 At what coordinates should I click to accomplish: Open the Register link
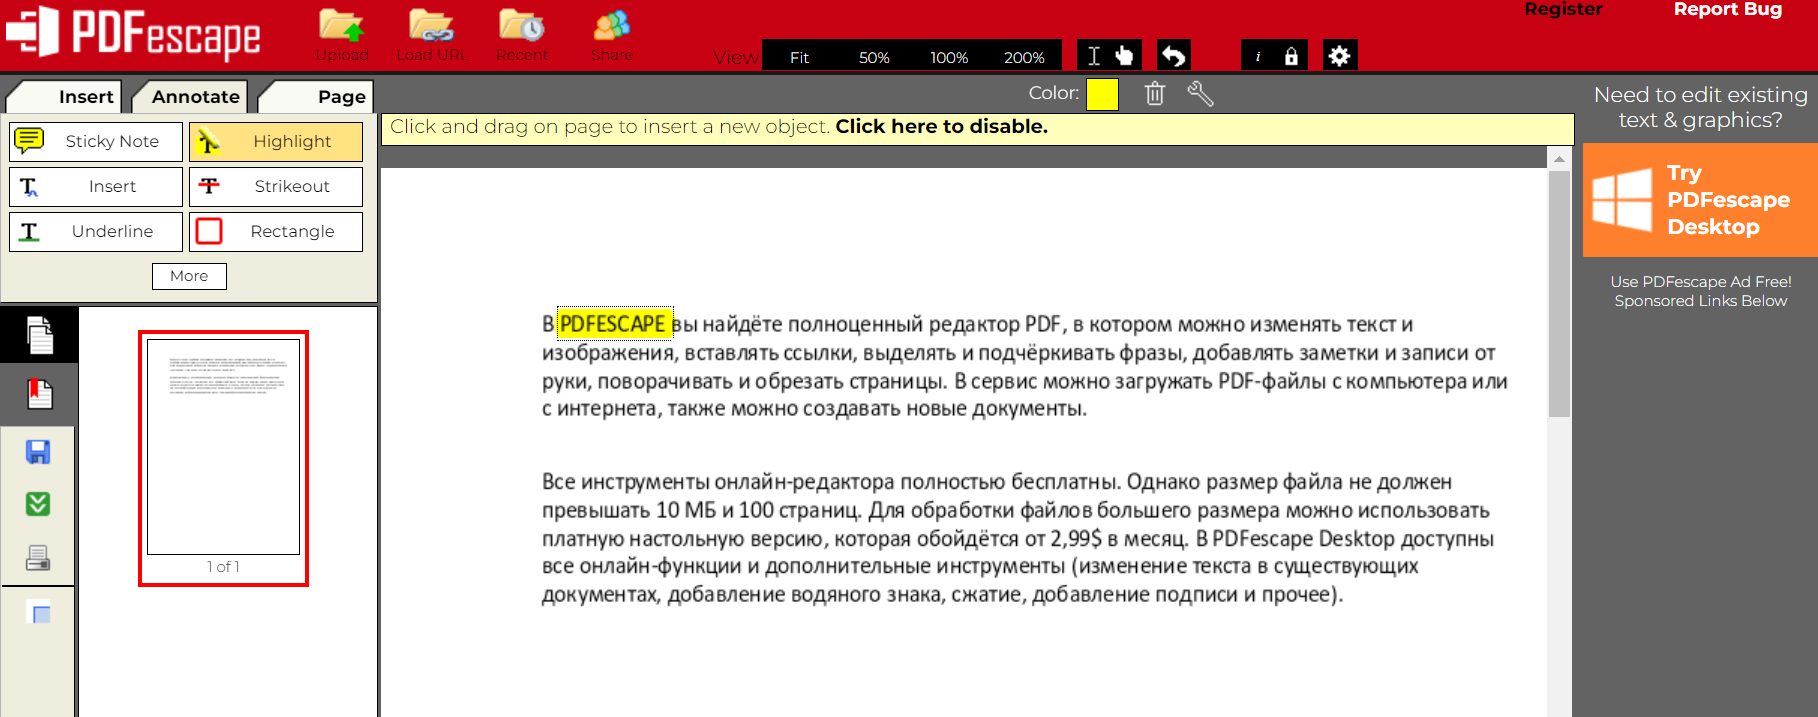[x=1563, y=9]
